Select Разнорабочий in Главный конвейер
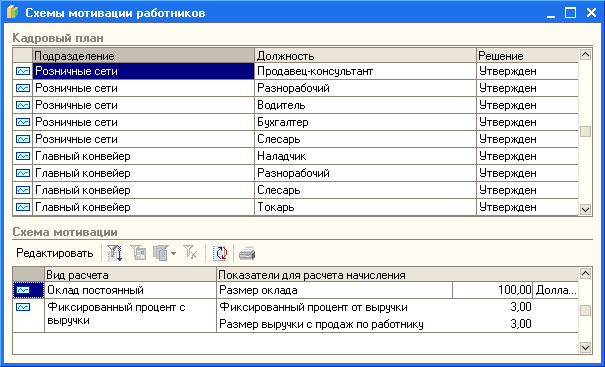This screenshot has height=367, width=605. click(x=365, y=173)
